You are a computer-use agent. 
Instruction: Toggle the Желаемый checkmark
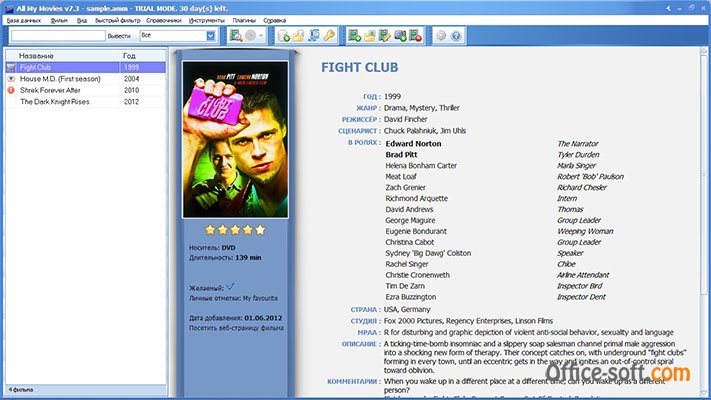tap(230, 287)
